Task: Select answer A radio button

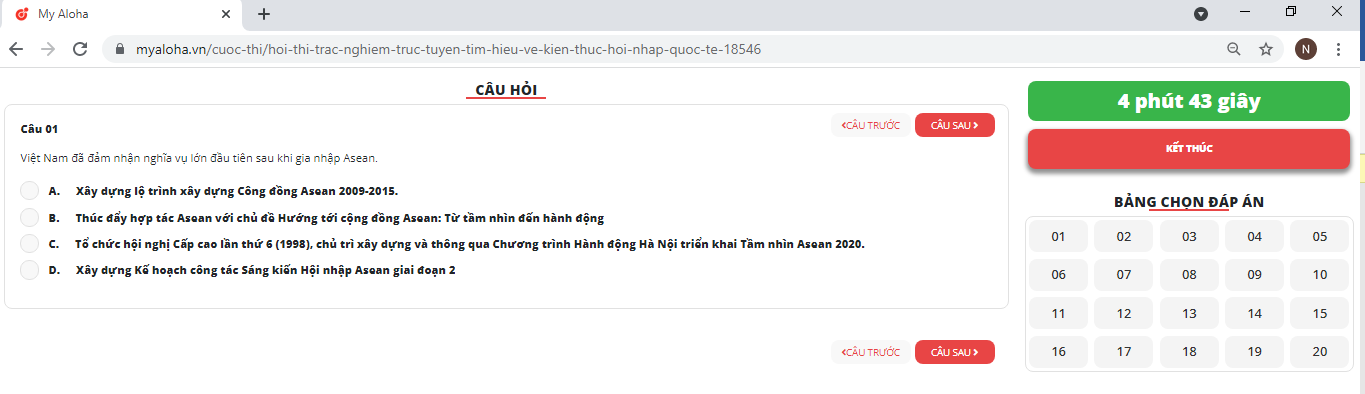Action: 29,190
